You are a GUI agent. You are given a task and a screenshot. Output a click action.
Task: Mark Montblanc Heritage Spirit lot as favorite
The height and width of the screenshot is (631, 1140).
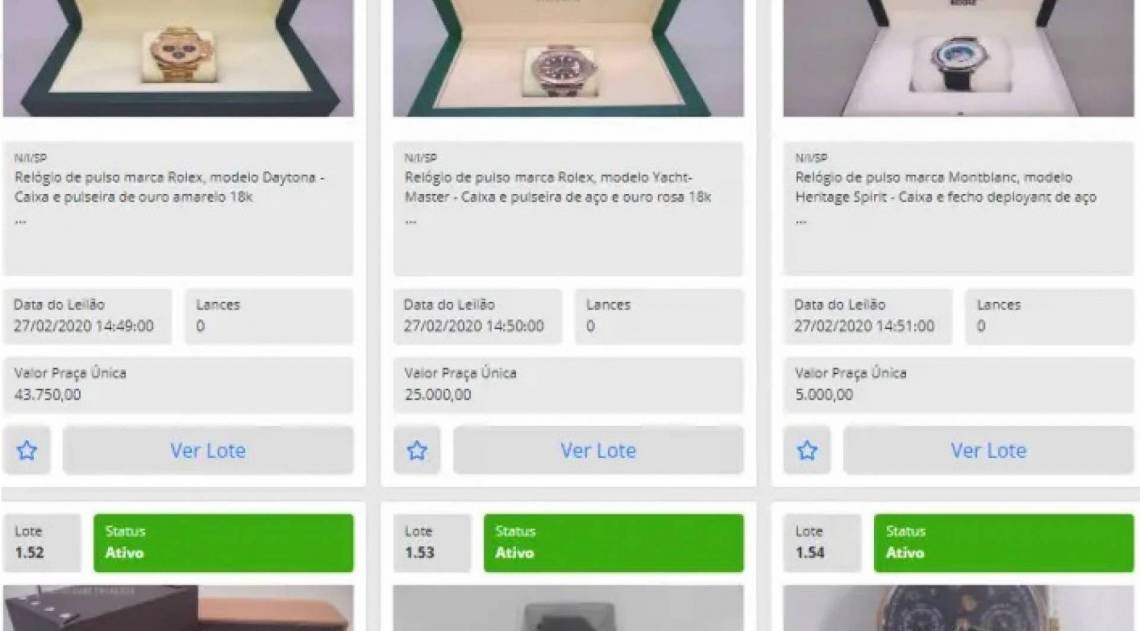coord(807,451)
